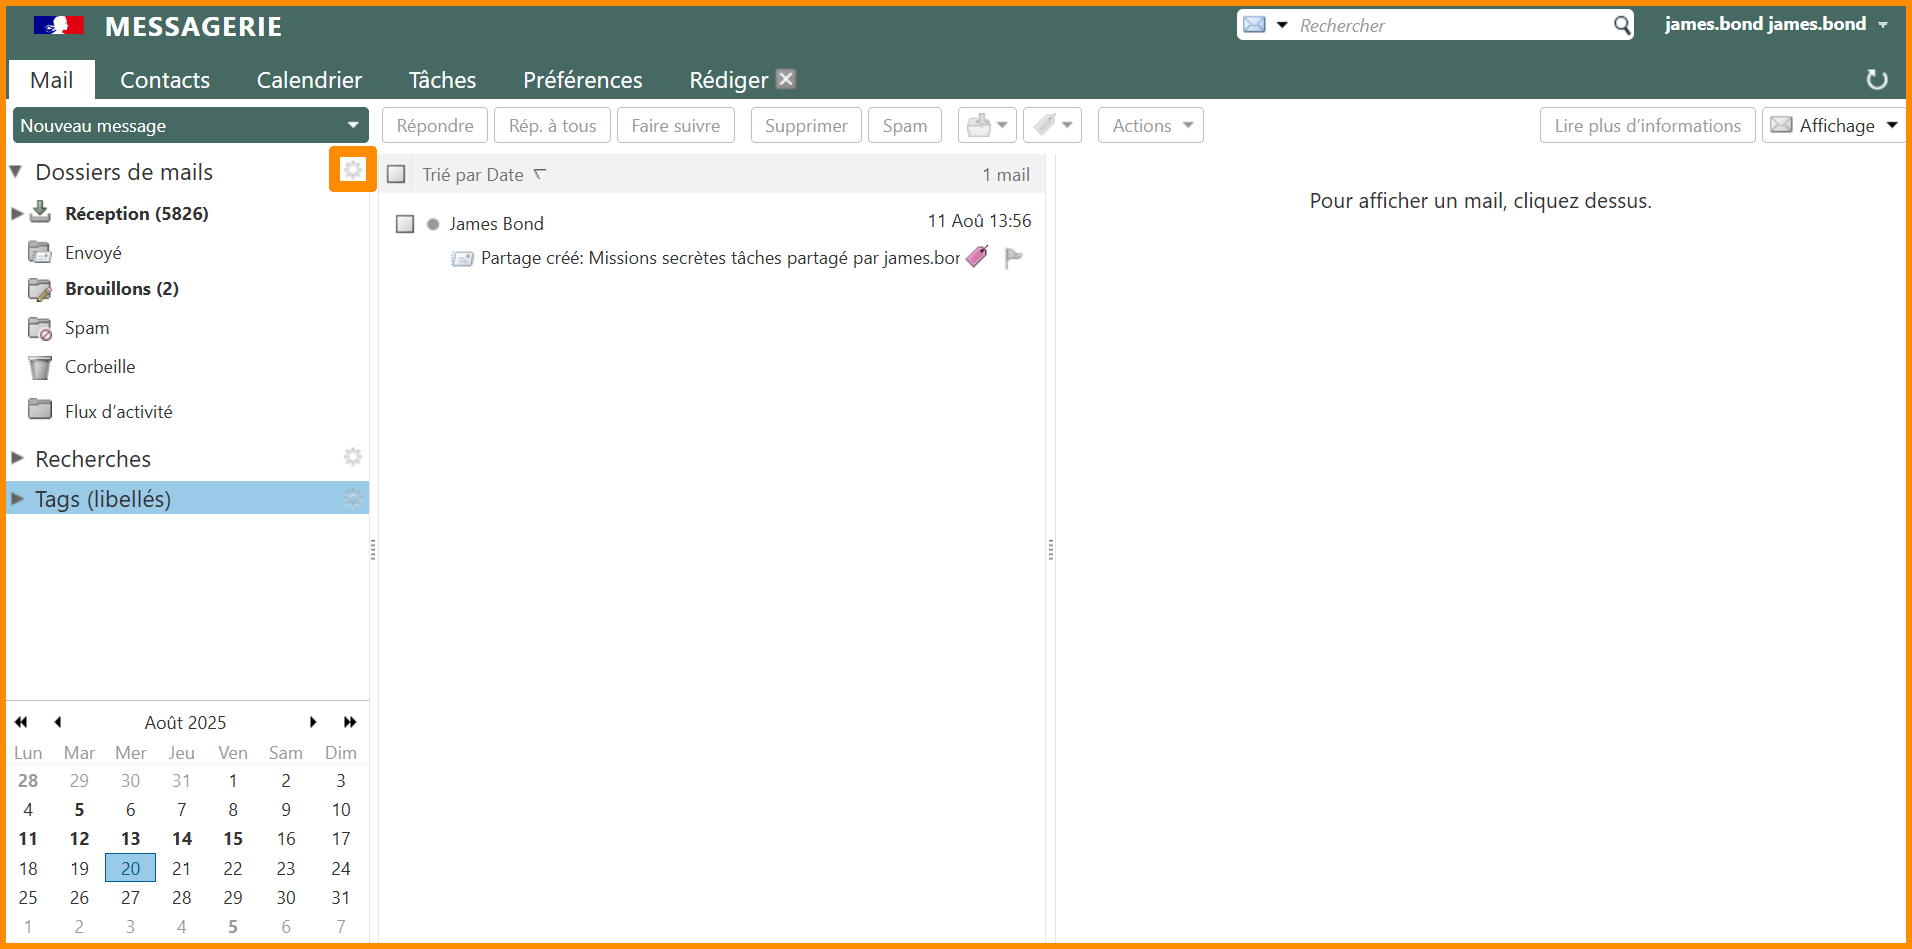Click the purple tag icon on the mail

pyautogui.click(x=977, y=257)
